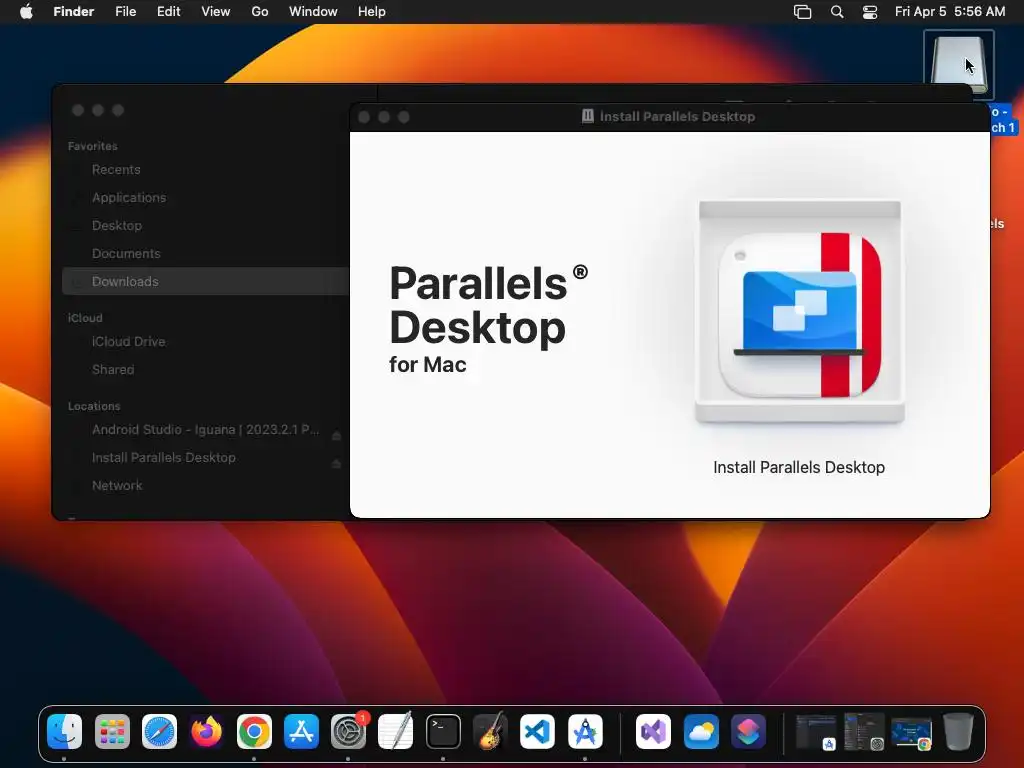The height and width of the screenshot is (768, 1024).
Task: Restore minimized System Settings window thumbnail
Action: (864, 732)
